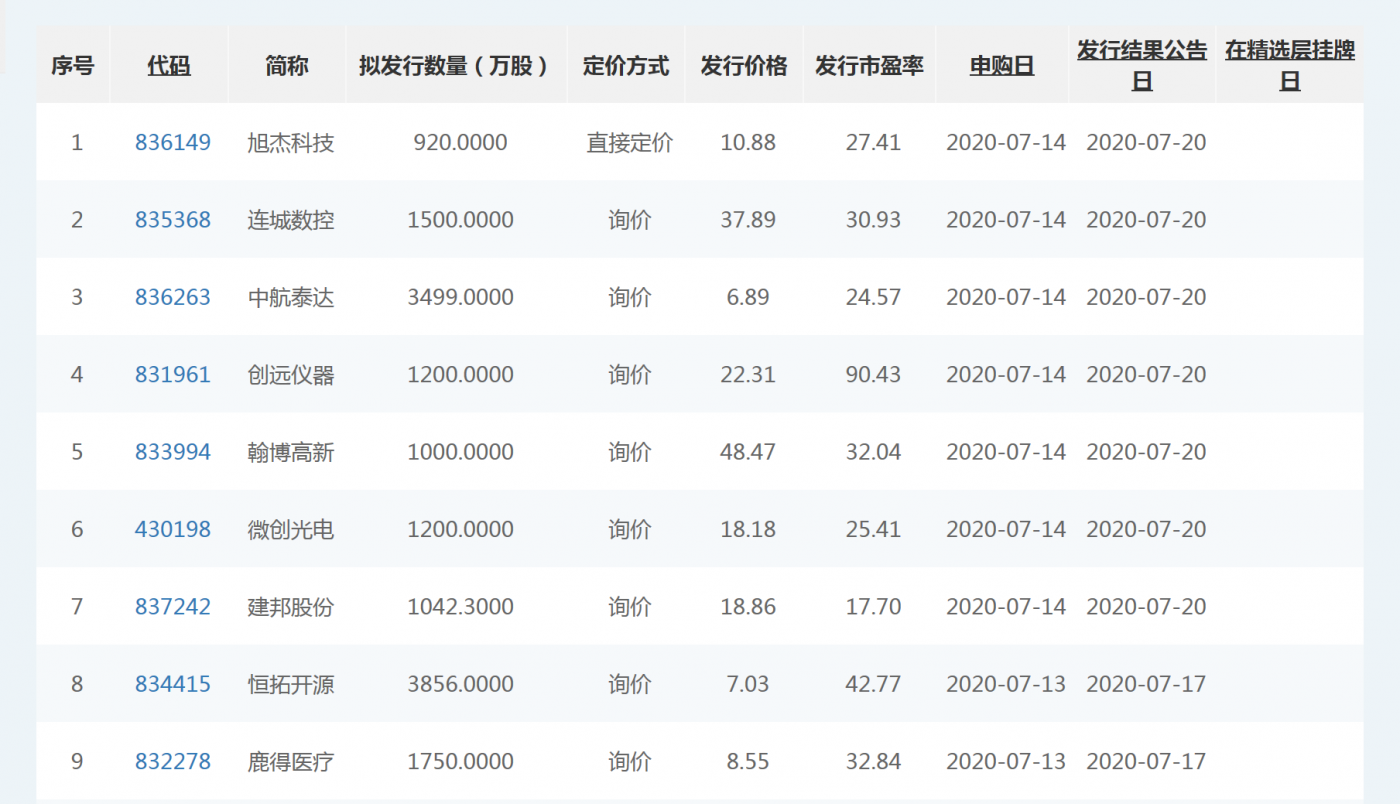The image size is (1400, 804).
Task: Click issue price 18.86
Action: tap(748, 607)
